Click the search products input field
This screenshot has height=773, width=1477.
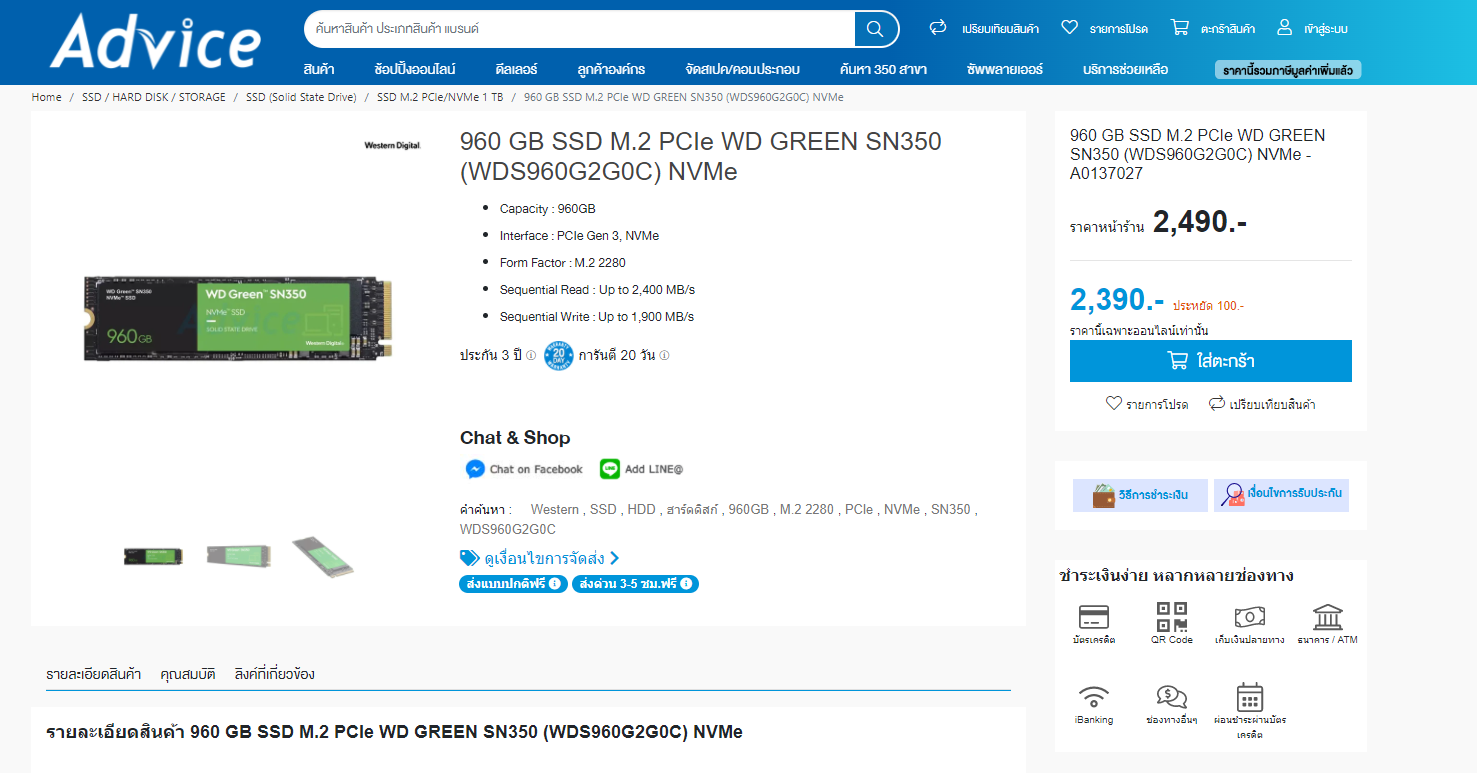(580, 29)
